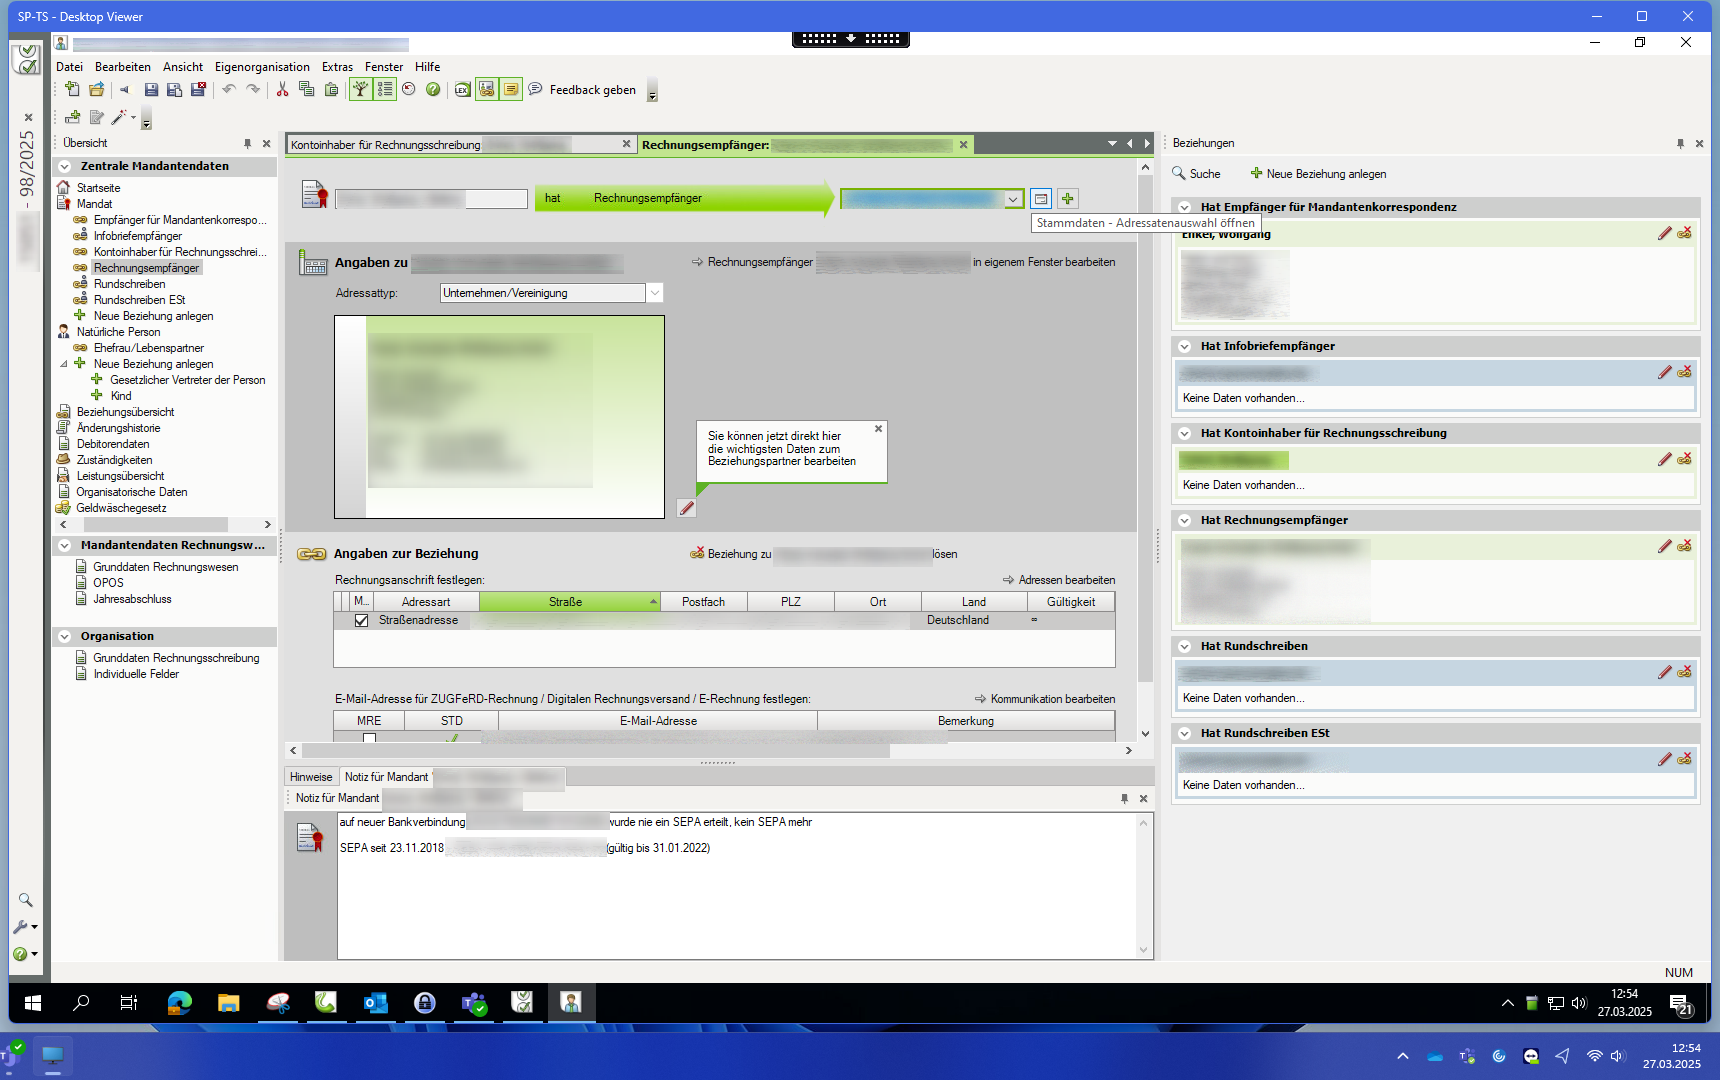Tick the MRE checkbox in e-mail table
Viewport: 1720px width, 1080px height.
[x=369, y=739]
